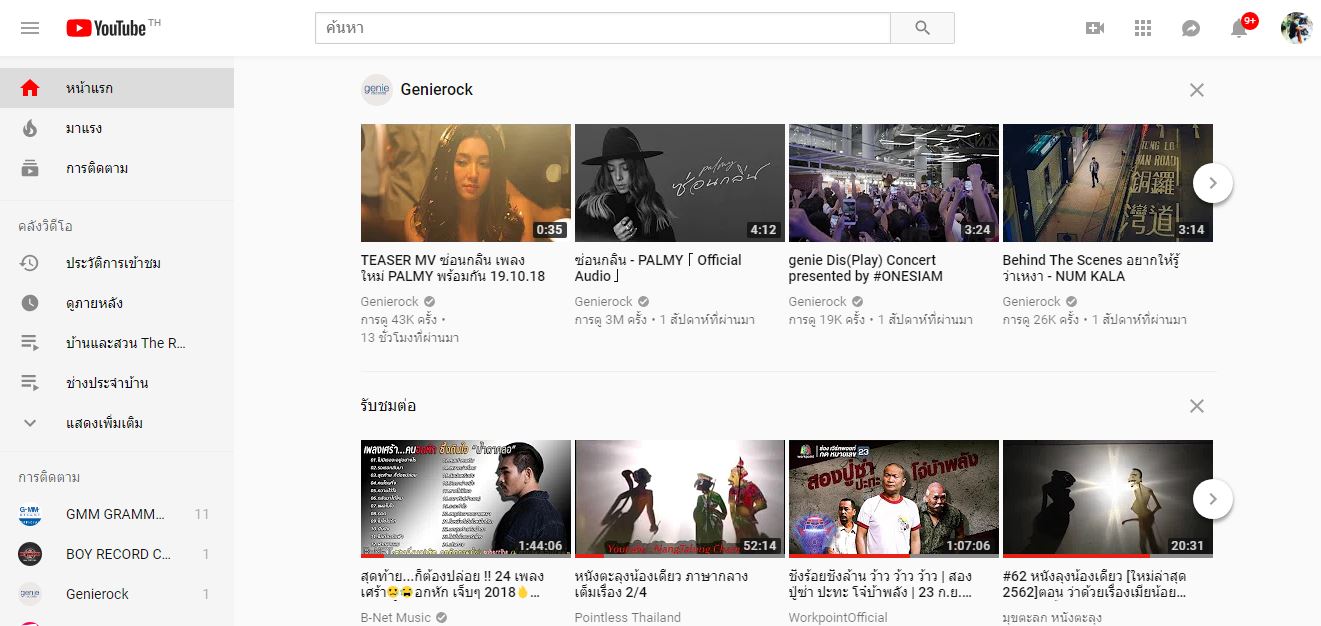Click the trending flame icon
This screenshot has width=1321, height=626.
pyautogui.click(x=30, y=128)
